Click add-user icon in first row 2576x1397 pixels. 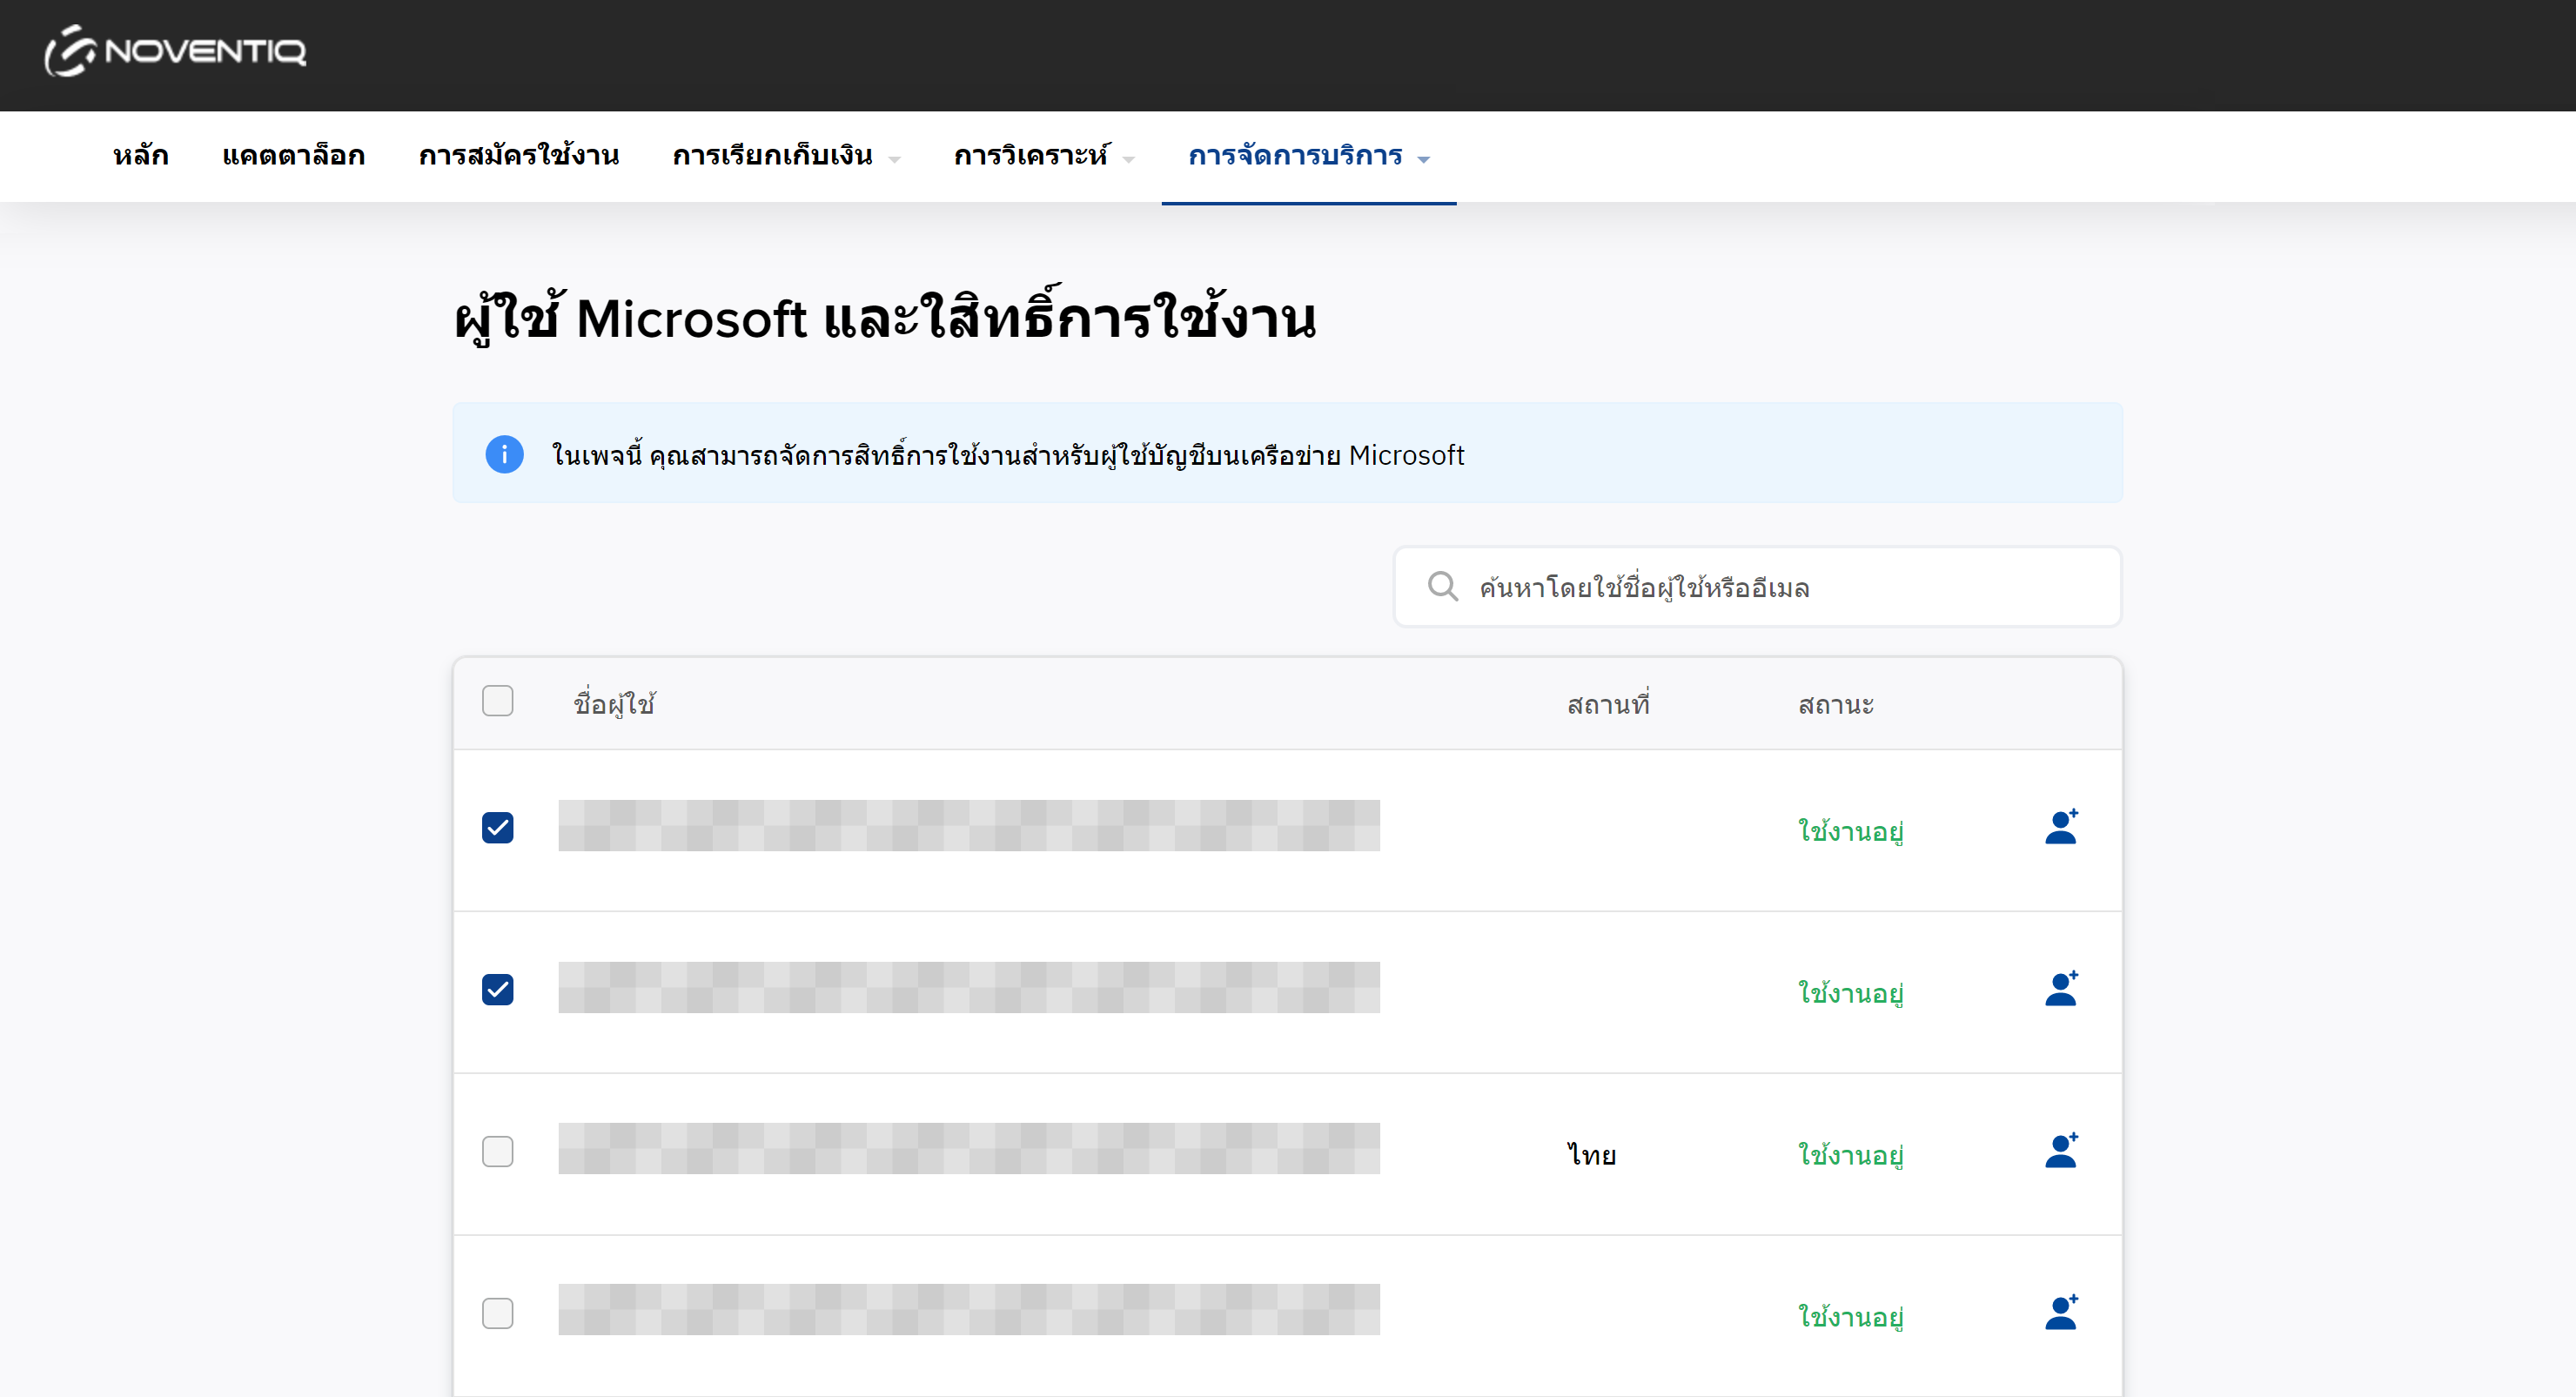(2060, 827)
